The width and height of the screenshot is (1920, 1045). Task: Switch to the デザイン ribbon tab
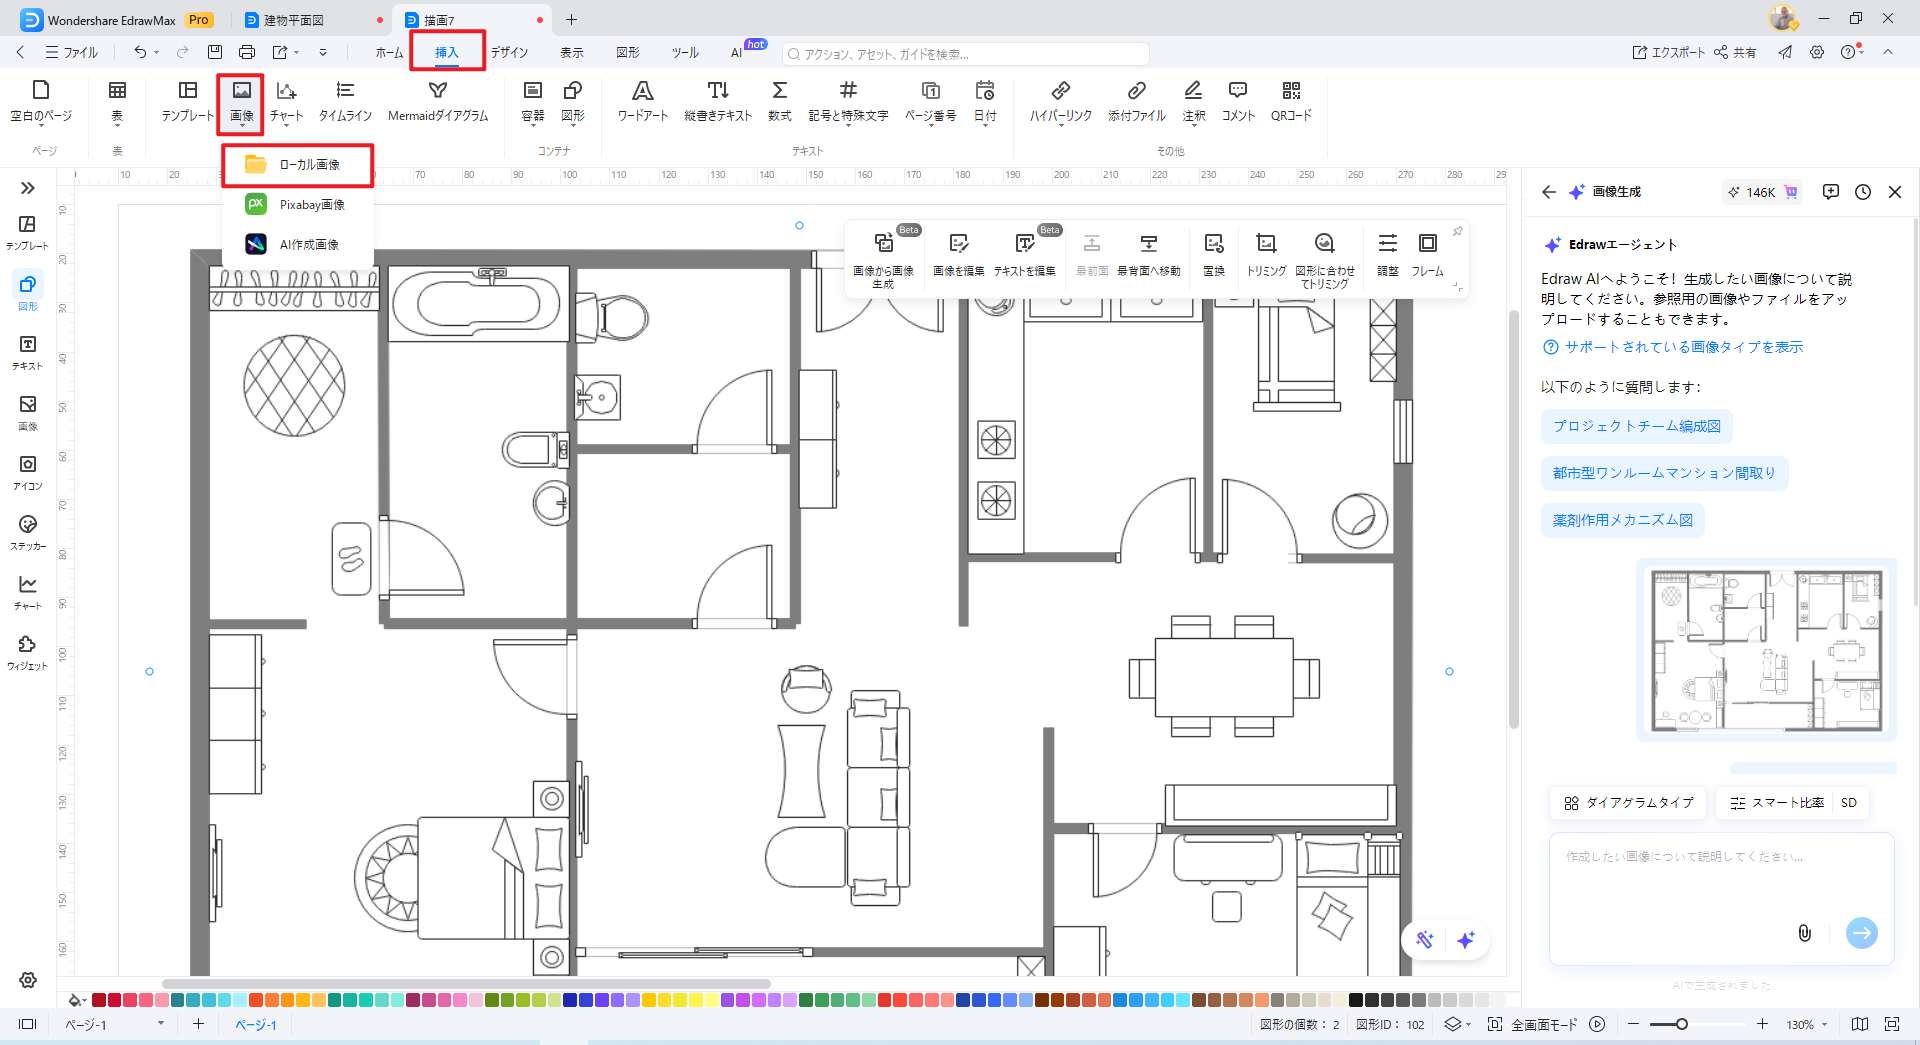pyautogui.click(x=509, y=52)
